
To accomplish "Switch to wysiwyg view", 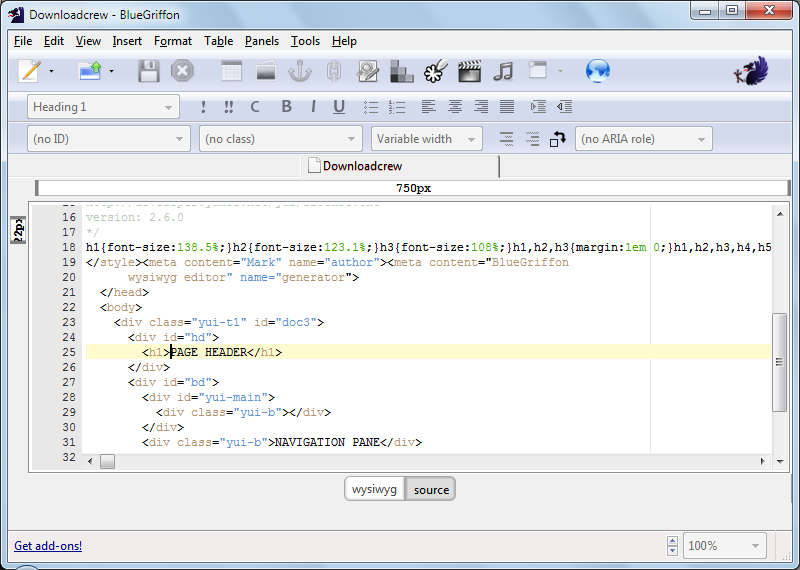I will click(374, 489).
